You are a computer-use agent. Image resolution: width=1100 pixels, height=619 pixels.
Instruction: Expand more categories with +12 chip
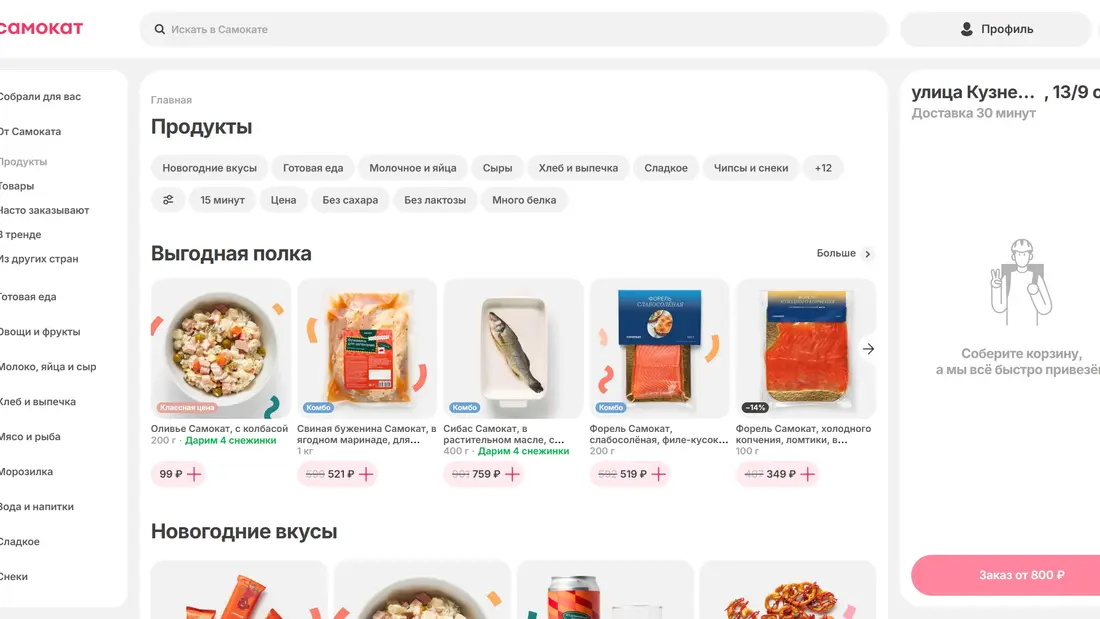point(823,168)
